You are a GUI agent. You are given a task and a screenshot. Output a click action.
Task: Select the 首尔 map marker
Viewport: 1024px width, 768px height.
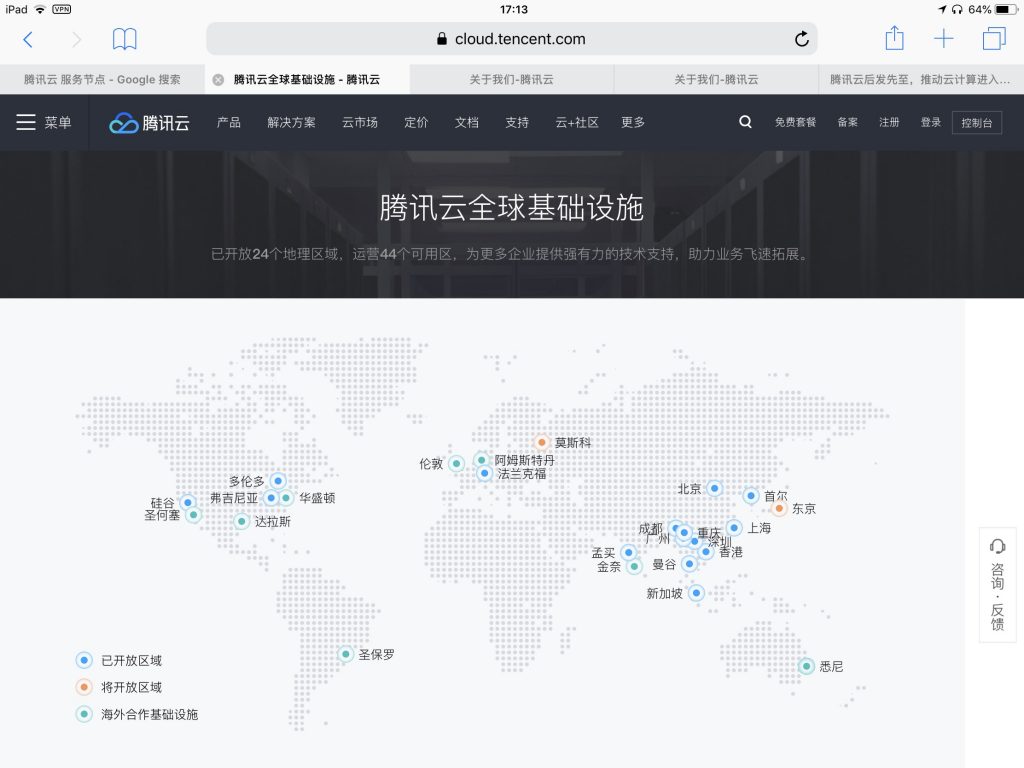pyautogui.click(x=751, y=496)
